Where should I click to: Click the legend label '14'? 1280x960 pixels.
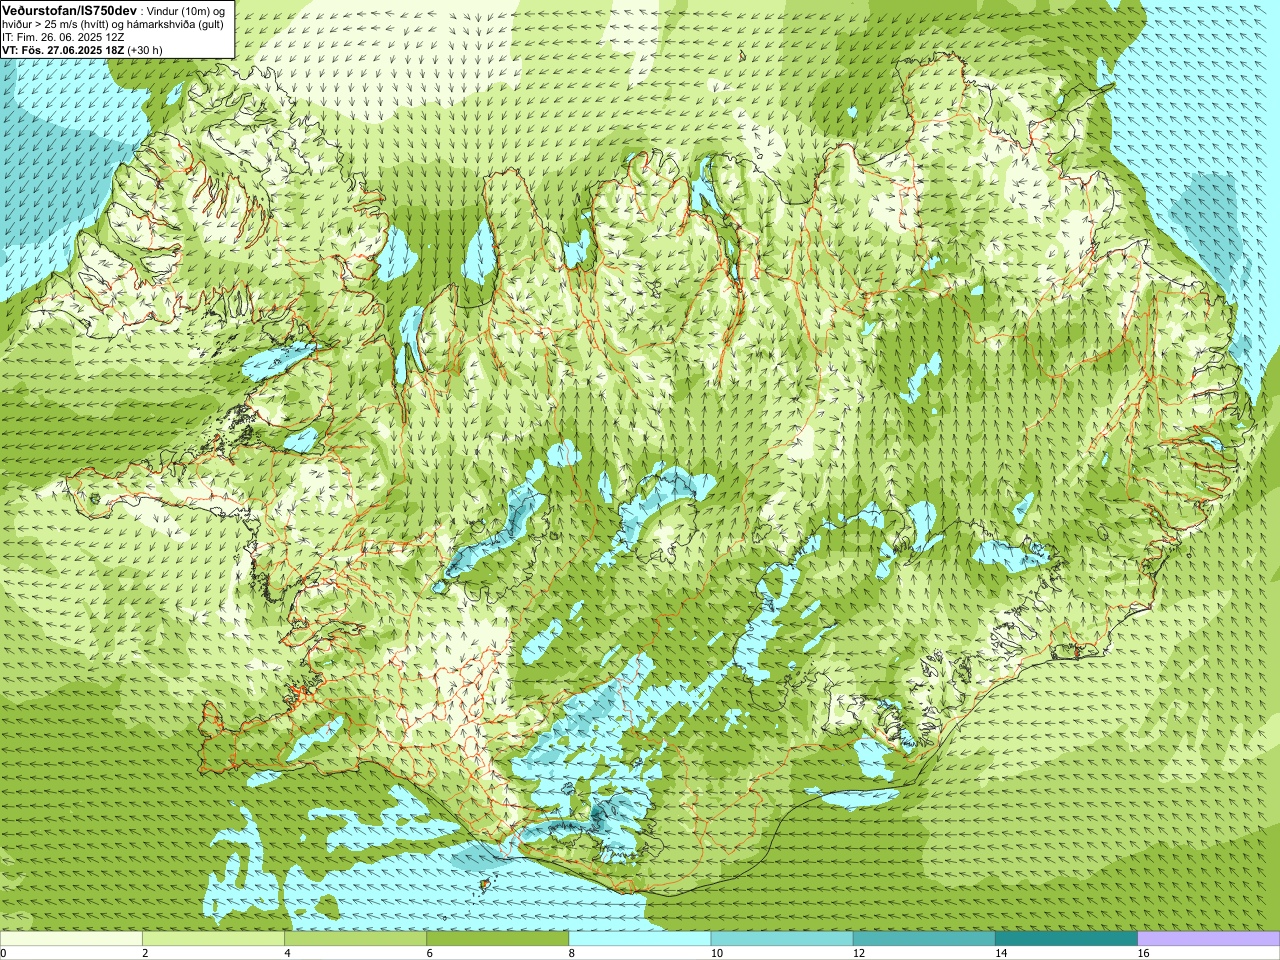(1001, 954)
